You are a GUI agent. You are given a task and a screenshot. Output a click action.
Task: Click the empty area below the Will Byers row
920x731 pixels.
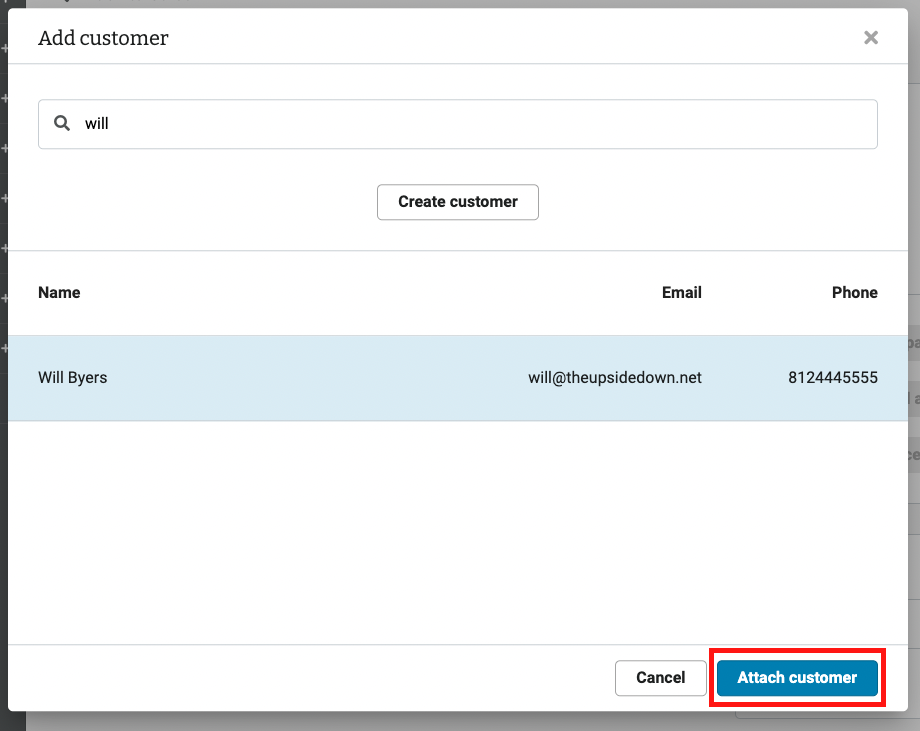pos(460,530)
